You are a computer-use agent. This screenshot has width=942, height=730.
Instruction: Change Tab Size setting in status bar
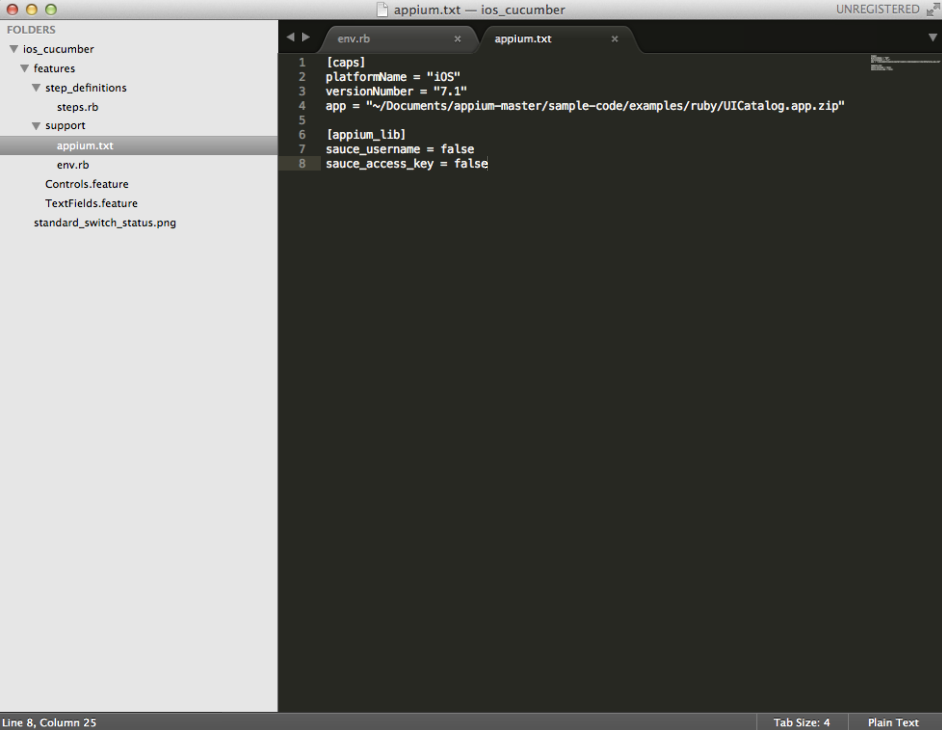(801, 722)
